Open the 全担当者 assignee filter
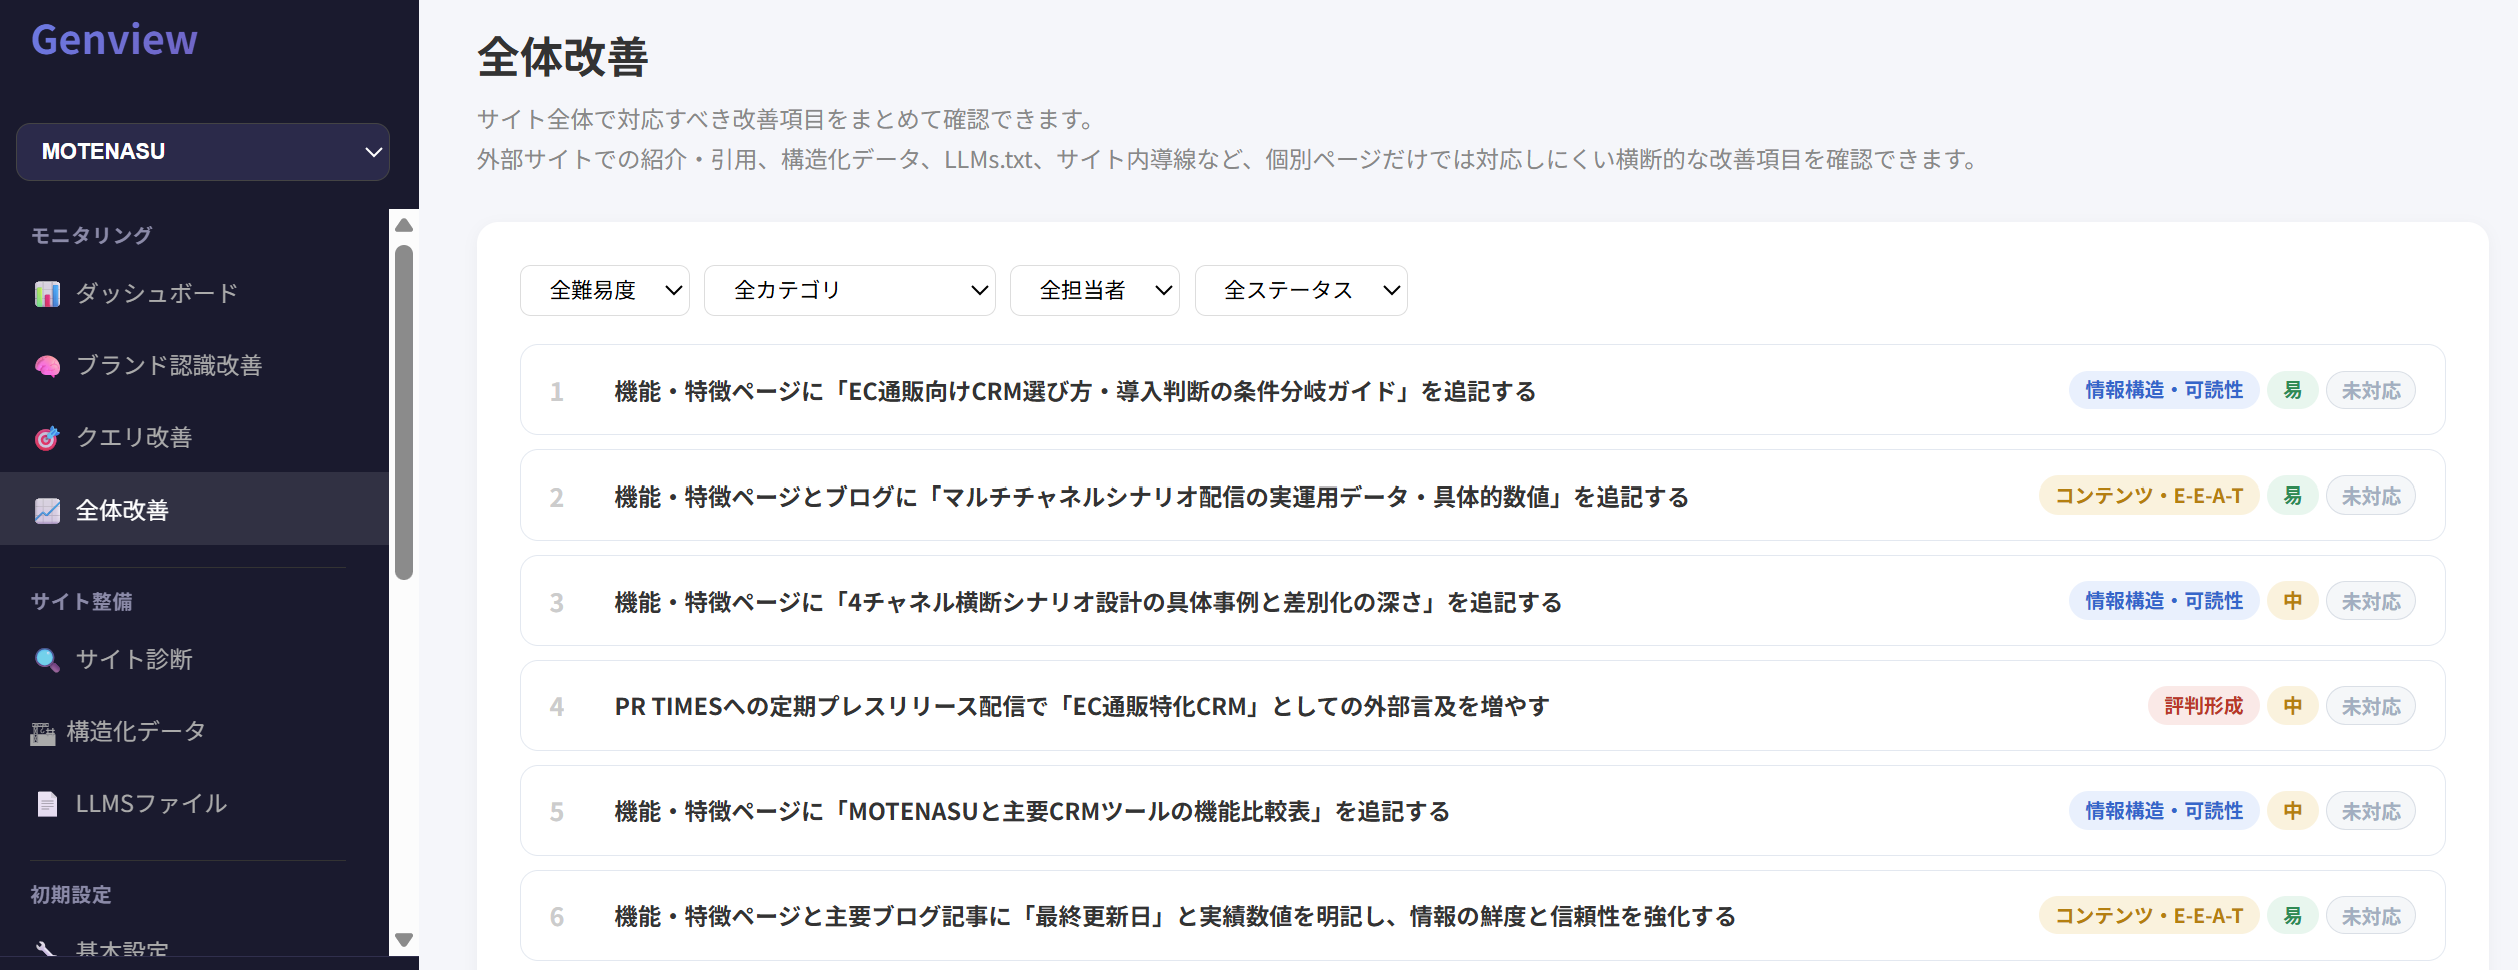Image resolution: width=2518 pixels, height=970 pixels. pyautogui.click(x=1095, y=291)
